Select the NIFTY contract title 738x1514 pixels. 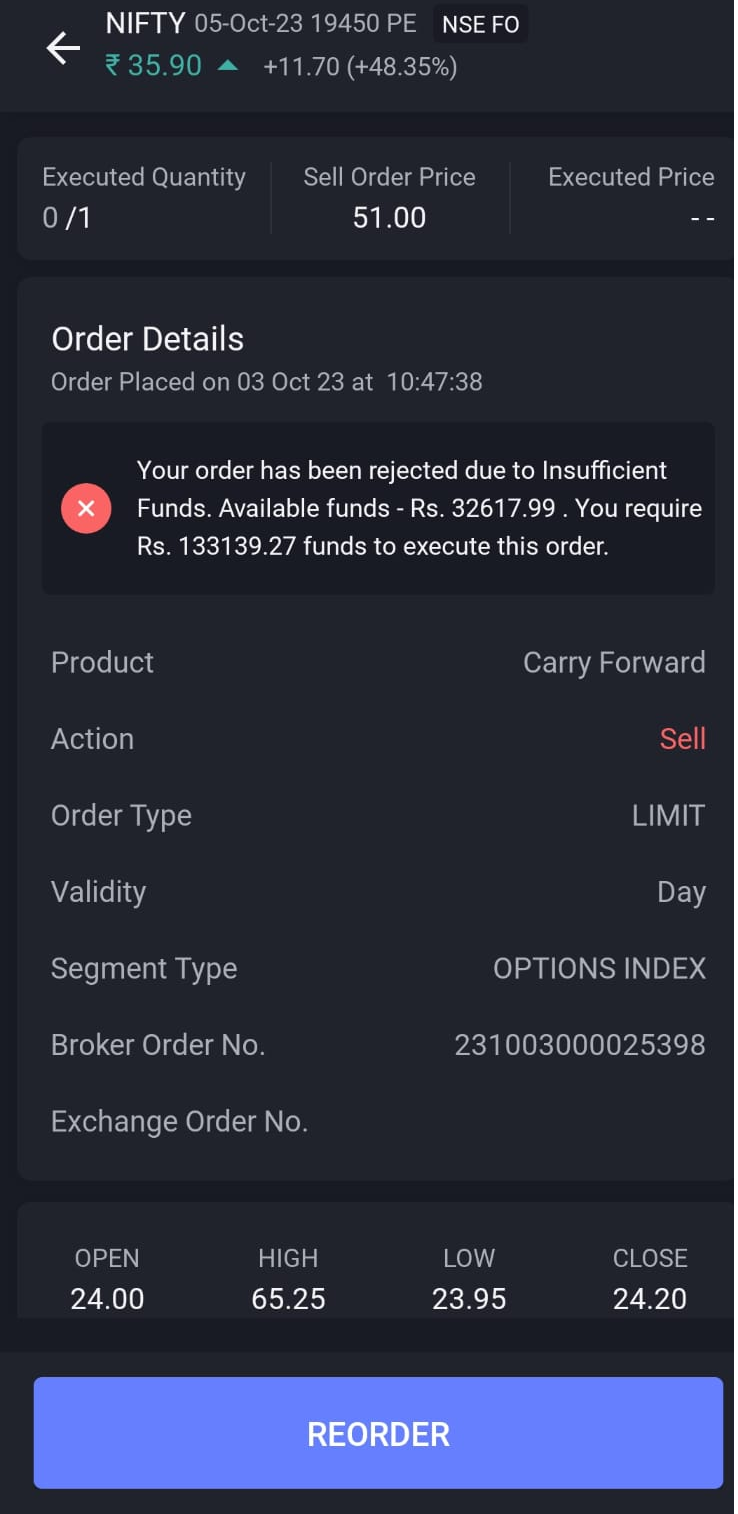point(146,23)
